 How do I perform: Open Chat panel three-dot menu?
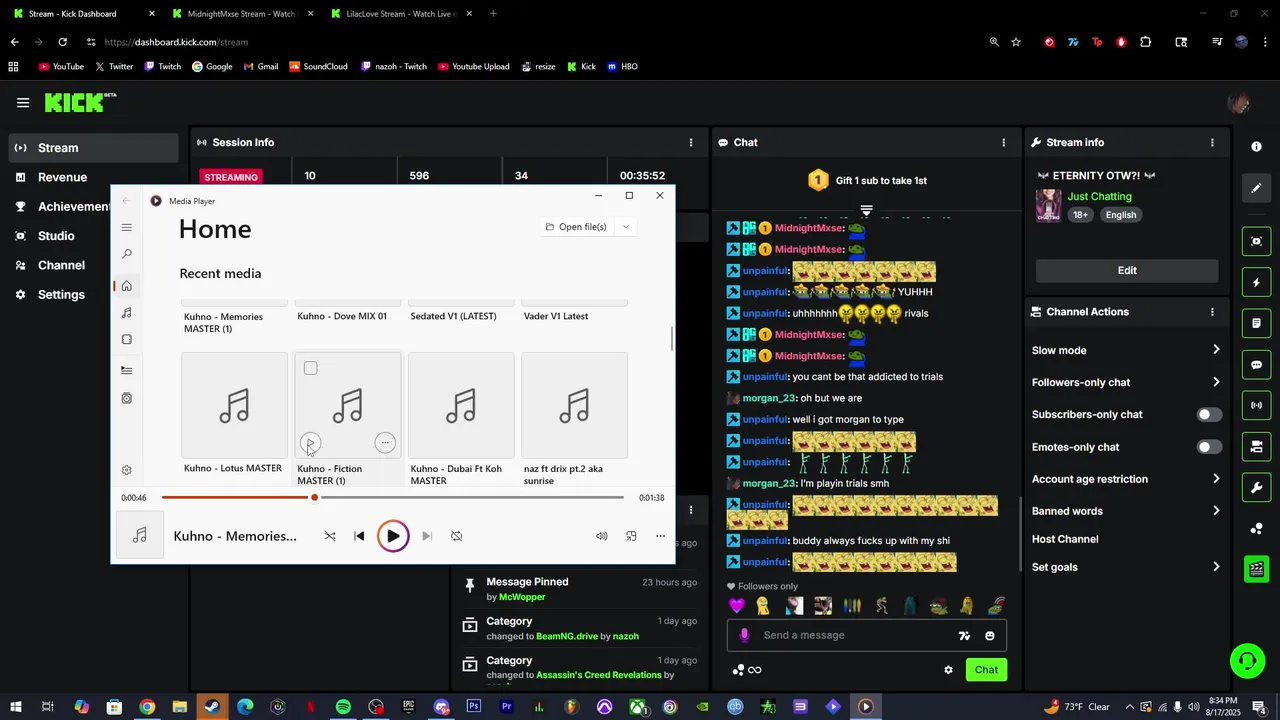(1004, 143)
